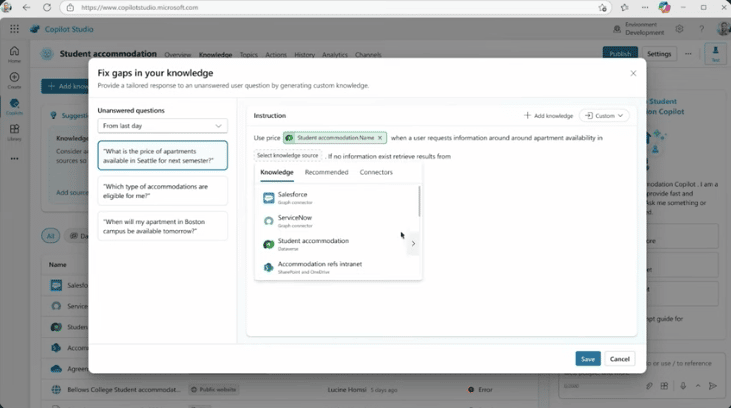Remove Student accommodation.Name tag
The width and height of the screenshot is (731, 408).
380,138
